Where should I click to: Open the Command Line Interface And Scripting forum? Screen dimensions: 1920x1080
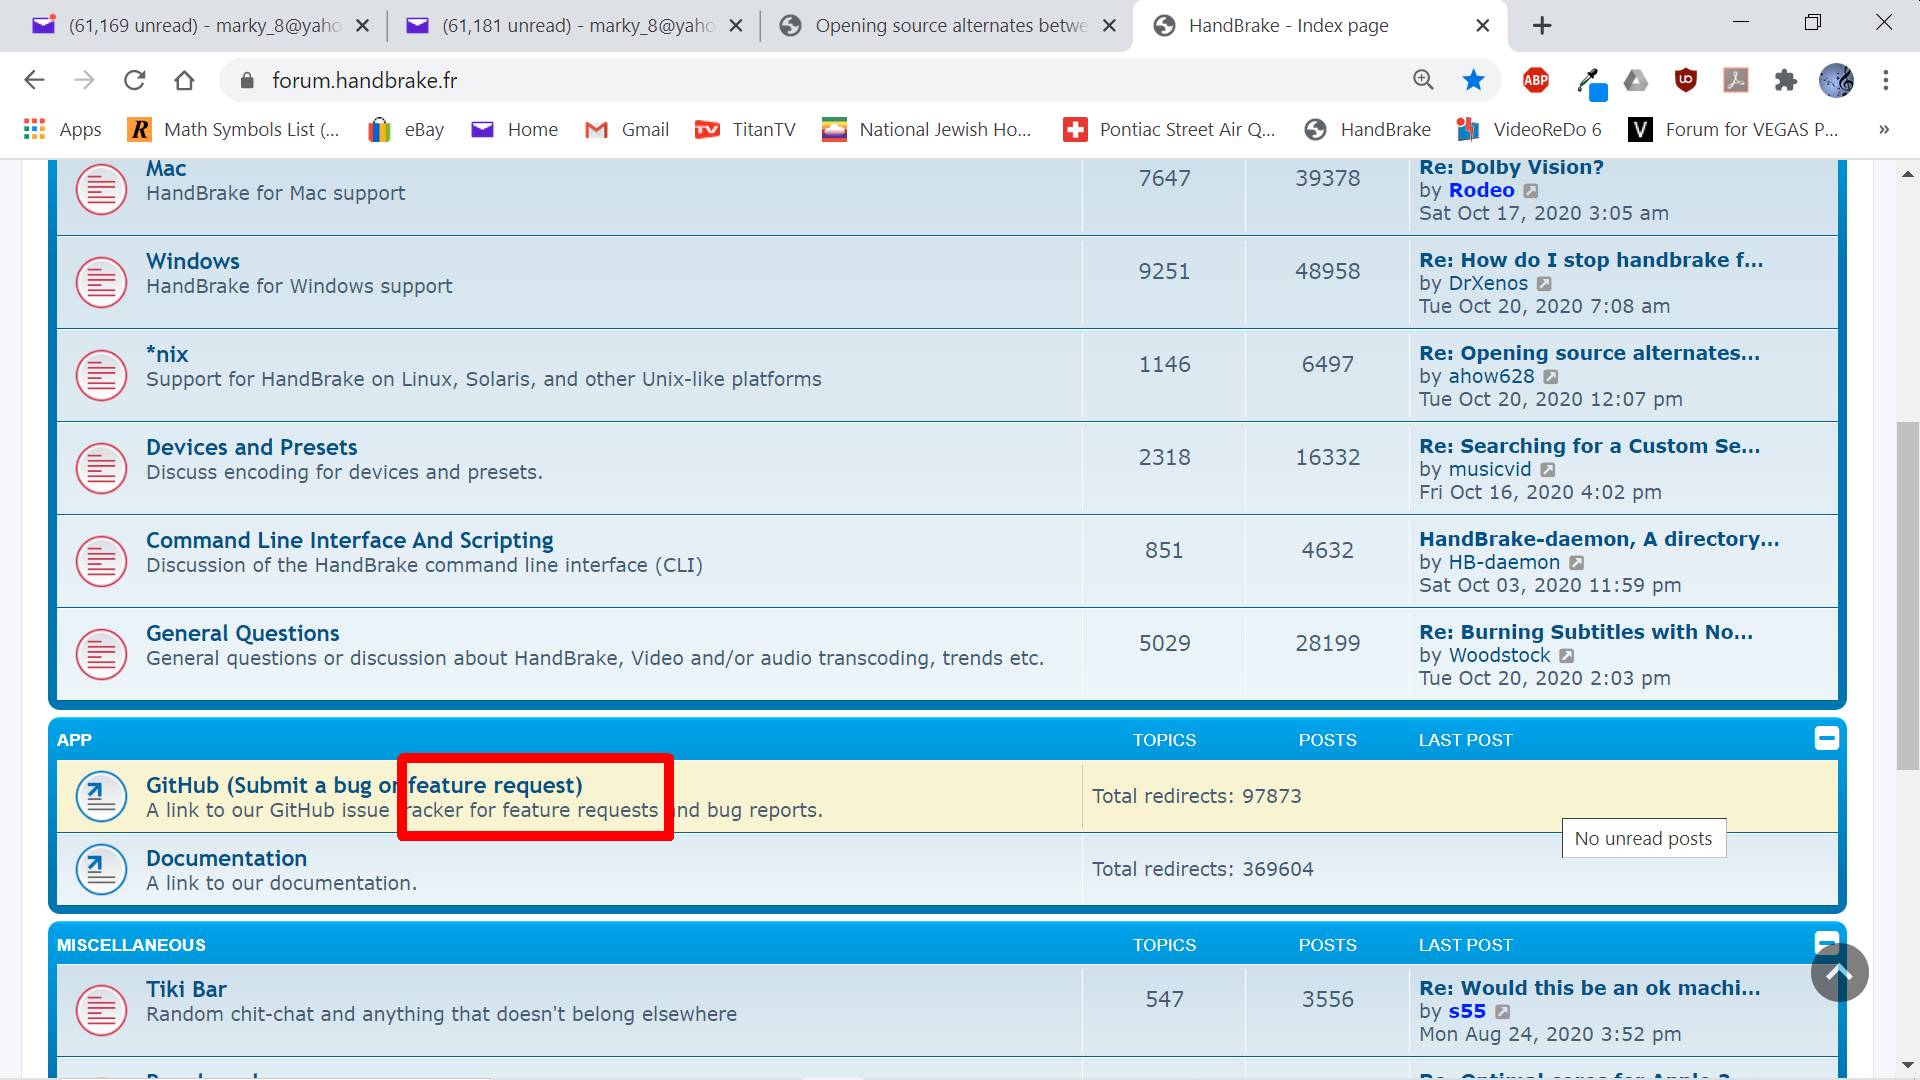click(349, 540)
